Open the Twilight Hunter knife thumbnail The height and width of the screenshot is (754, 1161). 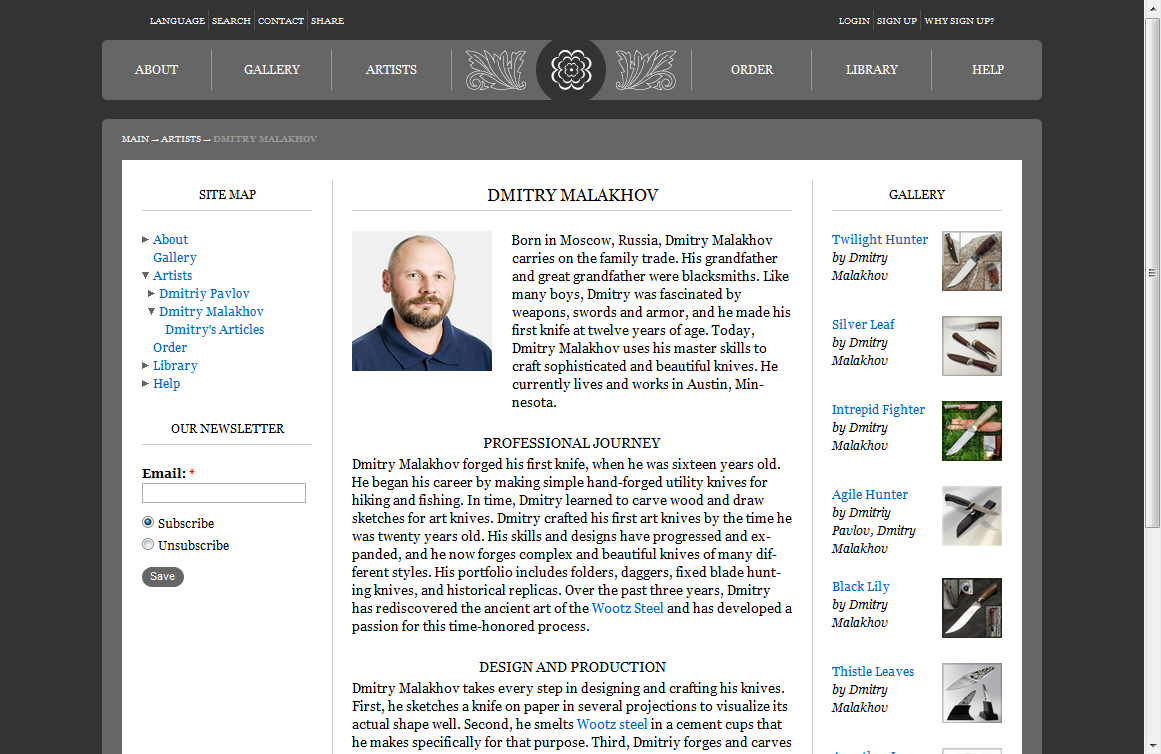971,261
